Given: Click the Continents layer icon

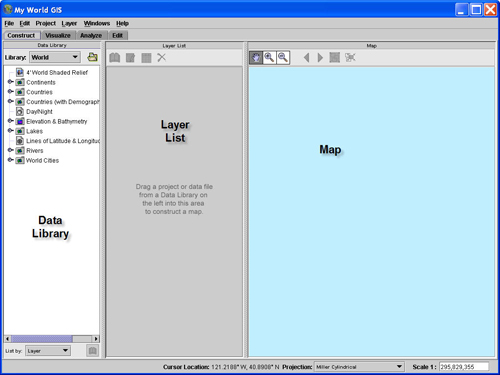Looking at the screenshot, I should pyautogui.click(x=20, y=82).
